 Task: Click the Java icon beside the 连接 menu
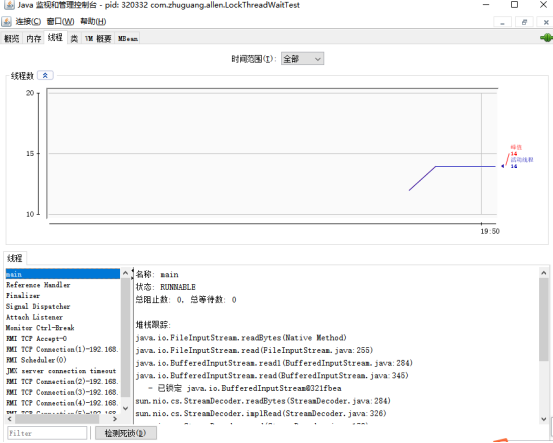pos(6,22)
